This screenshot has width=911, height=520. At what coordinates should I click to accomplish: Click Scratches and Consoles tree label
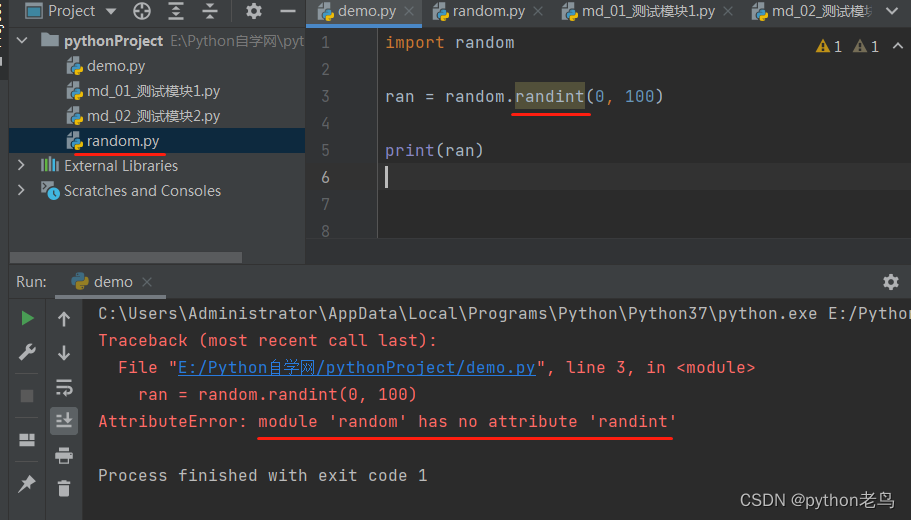[x=142, y=191]
